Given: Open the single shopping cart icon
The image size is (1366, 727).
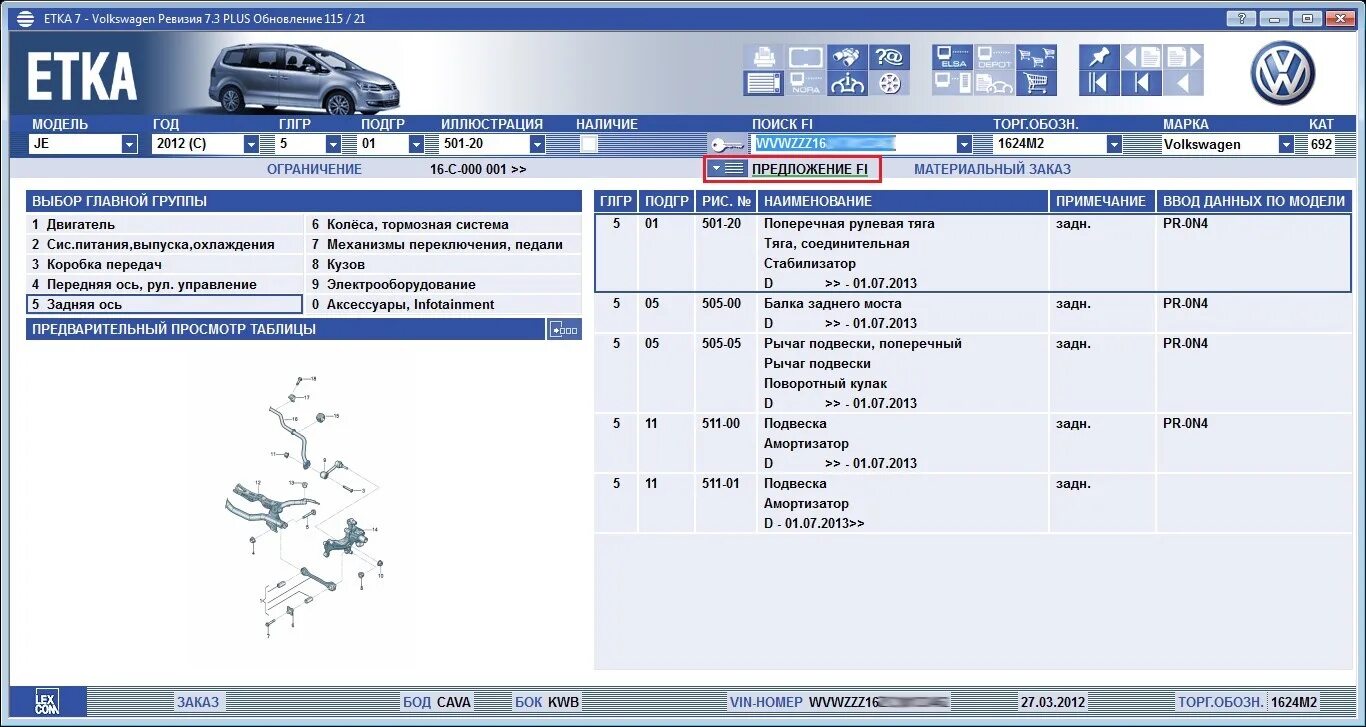Looking at the screenshot, I should pyautogui.click(x=1037, y=83).
